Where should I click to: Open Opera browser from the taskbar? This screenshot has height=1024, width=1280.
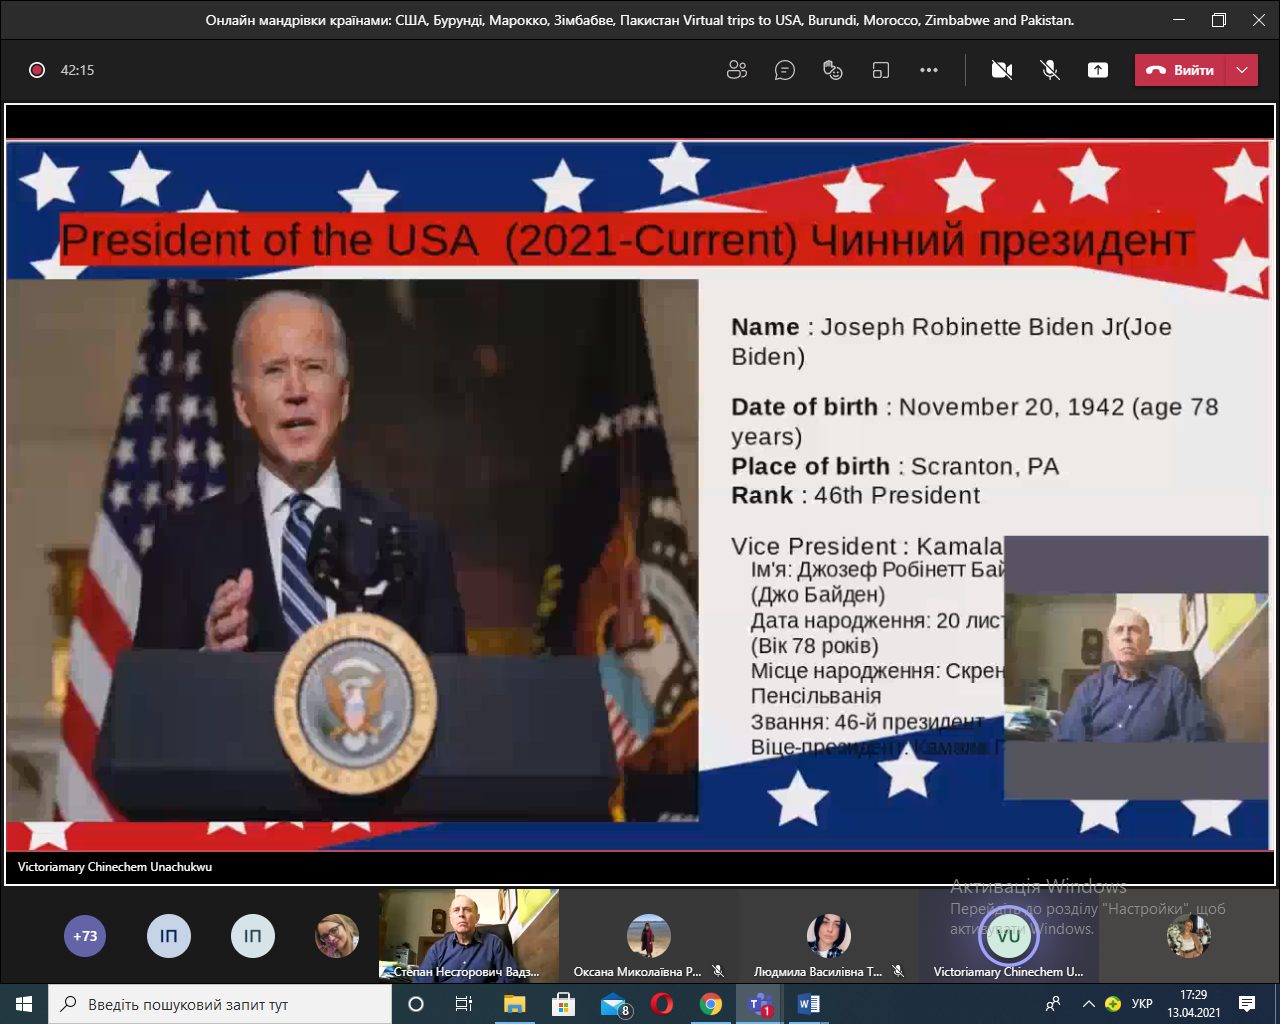point(662,1004)
